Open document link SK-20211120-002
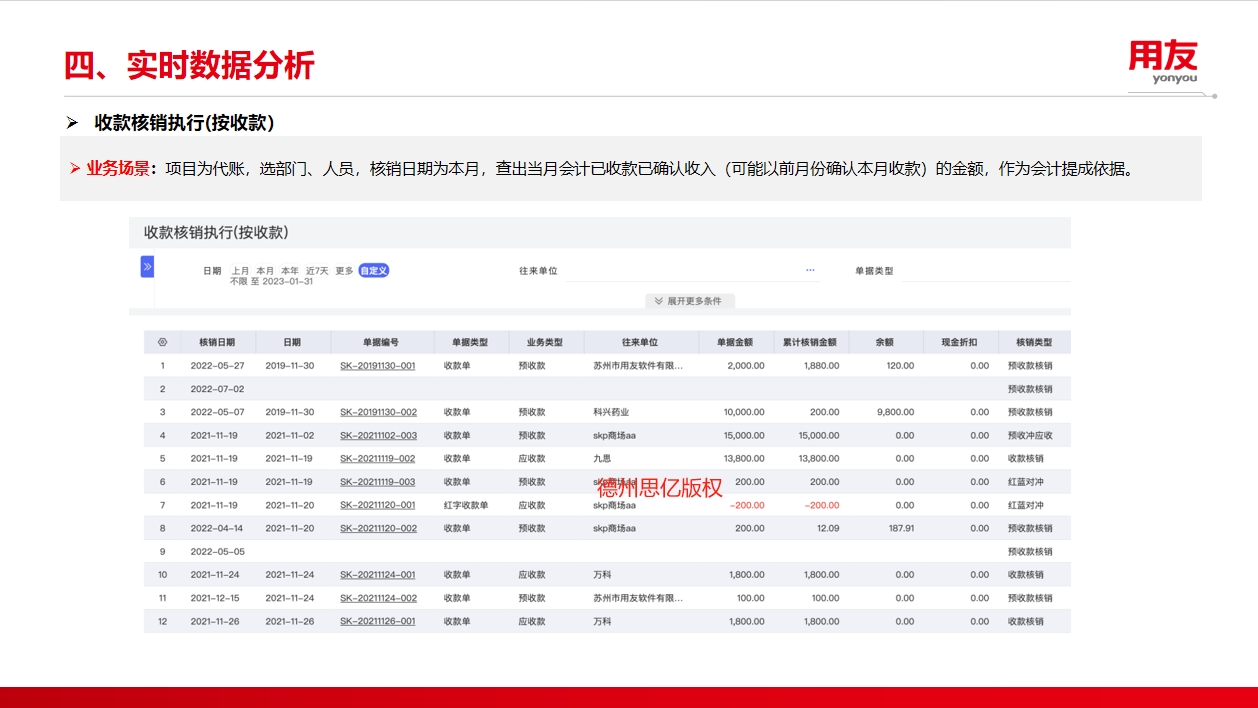 (x=378, y=528)
